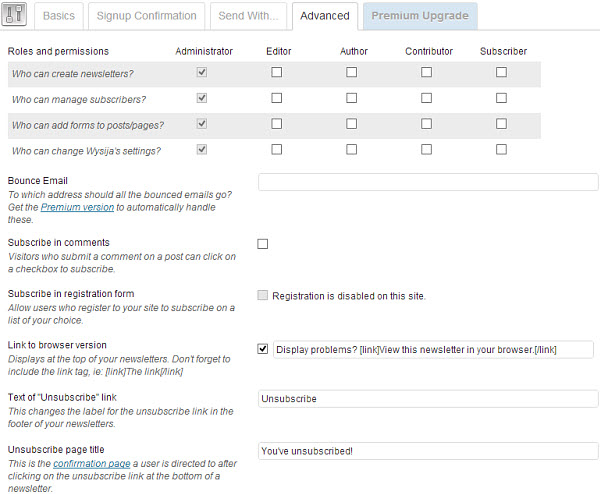The height and width of the screenshot is (494, 600).
Task: Enable Subscribe in comments checkbox
Action: click(x=263, y=244)
